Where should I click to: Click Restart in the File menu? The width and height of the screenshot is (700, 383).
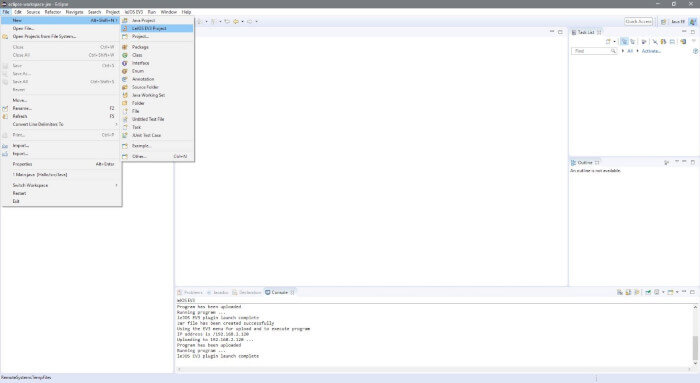(61, 193)
